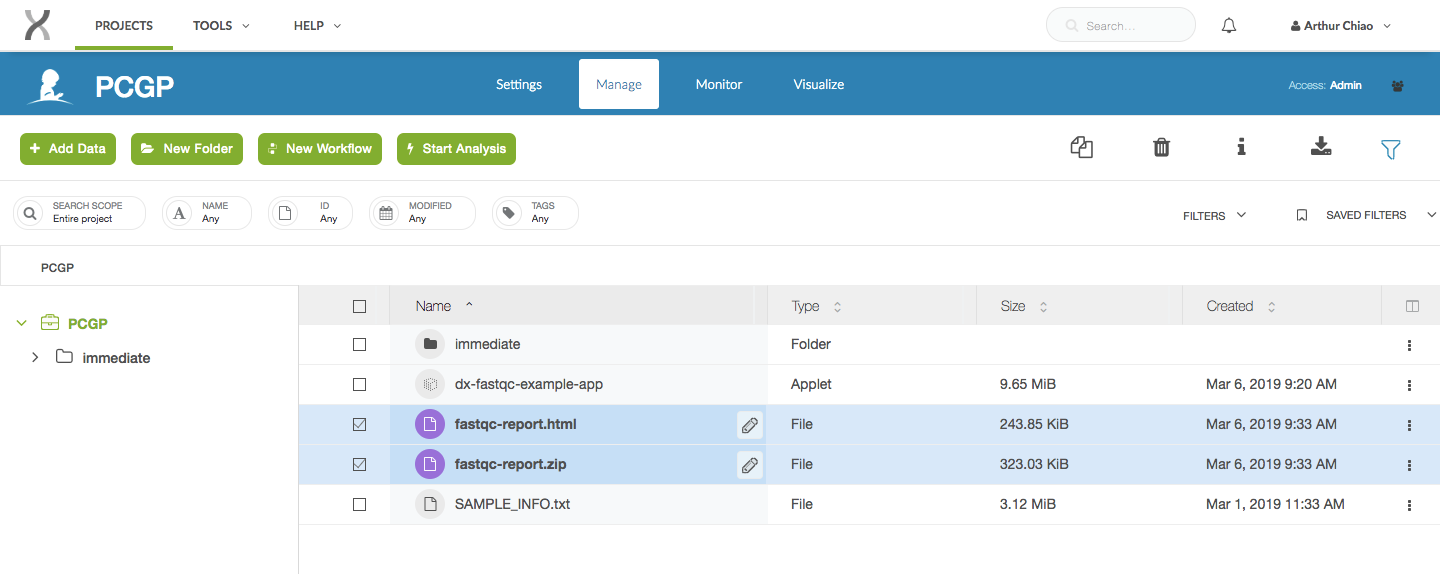Uncheck the fastqc-report.html checkbox

pyautogui.click(x=360, y=424)
